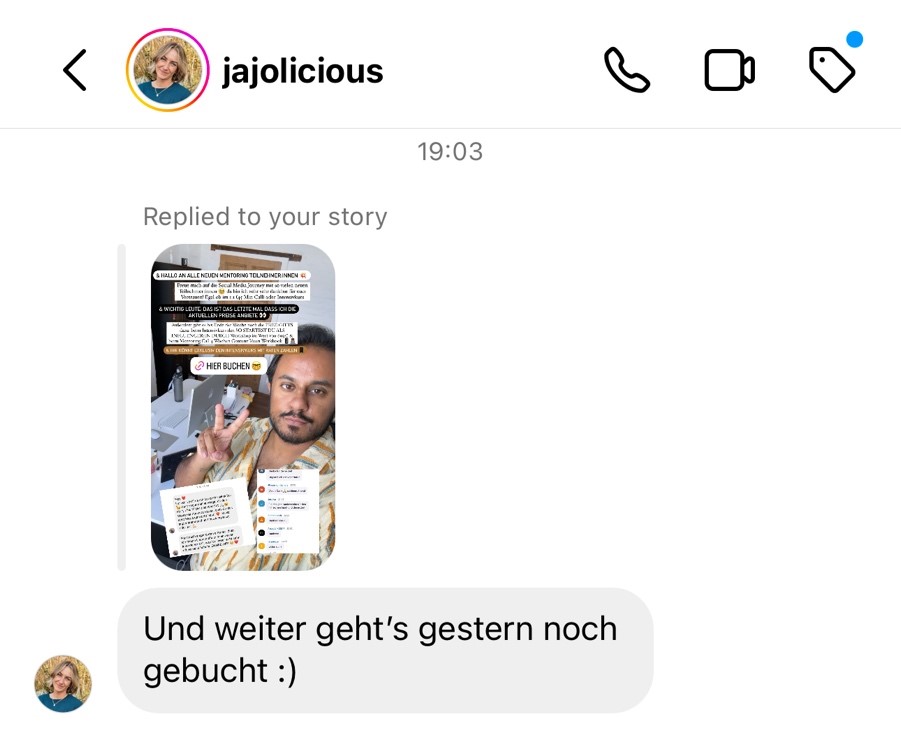Click the black WICHTIG LEUTE banner
This screenshot has height=747, width=901.
click(228, 312)
